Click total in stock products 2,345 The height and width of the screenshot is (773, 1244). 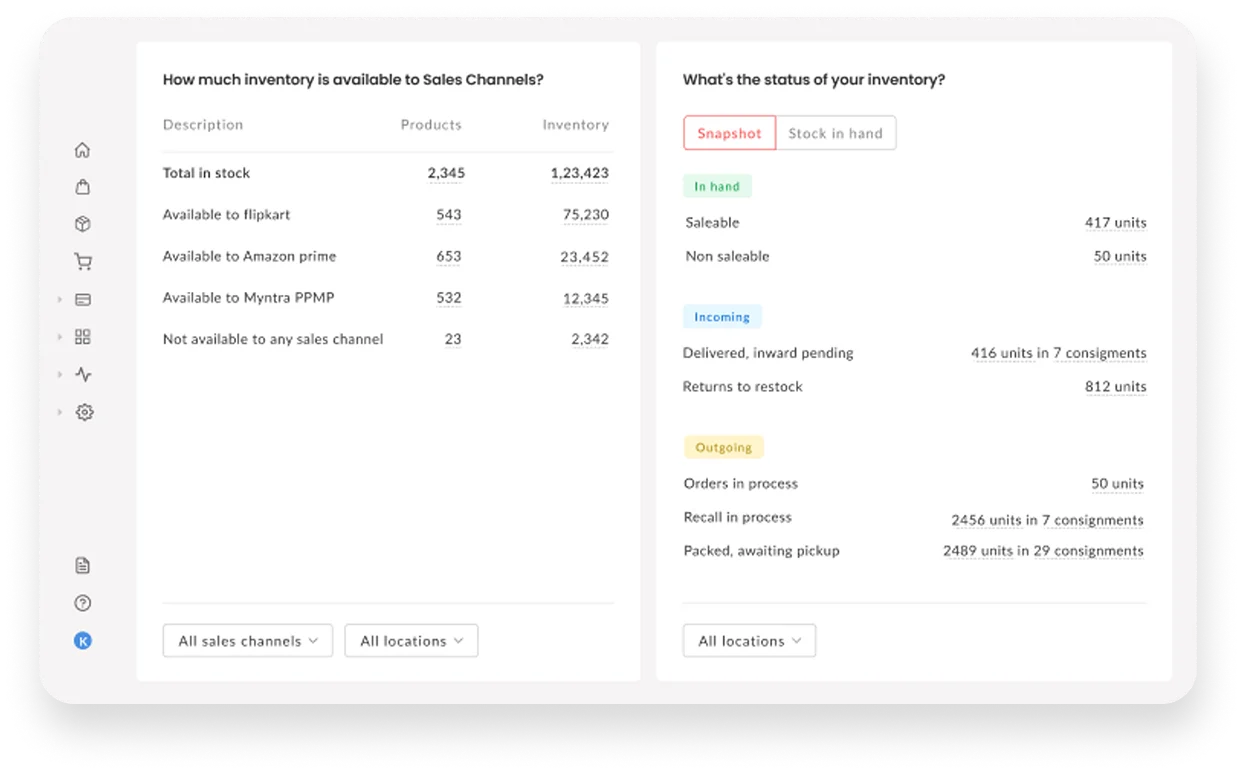(446, 173)
